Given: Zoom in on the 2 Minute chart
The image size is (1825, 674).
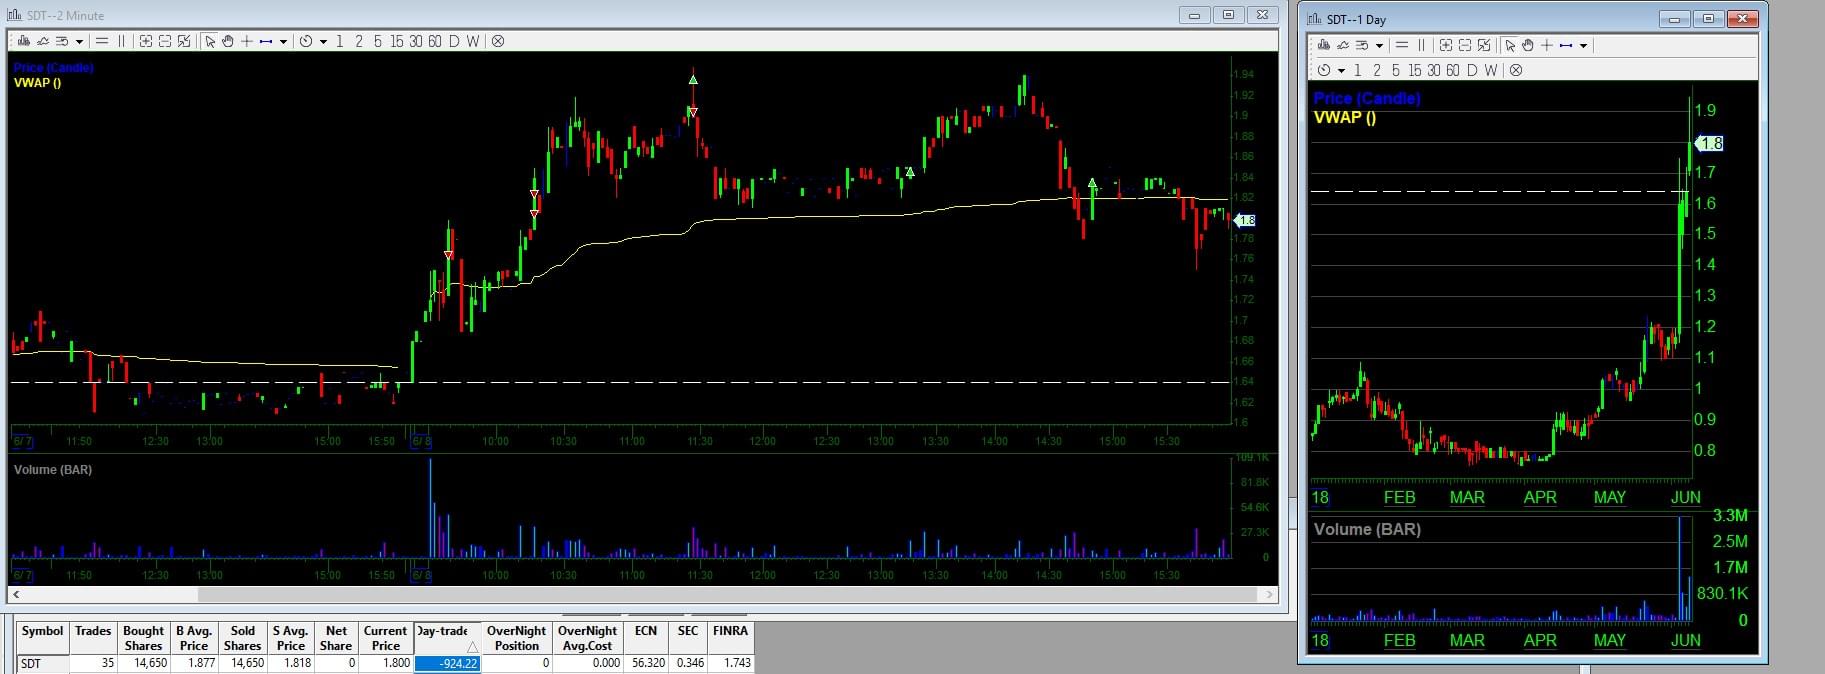Looking at the screenshot, I should (x=146, y=41).
